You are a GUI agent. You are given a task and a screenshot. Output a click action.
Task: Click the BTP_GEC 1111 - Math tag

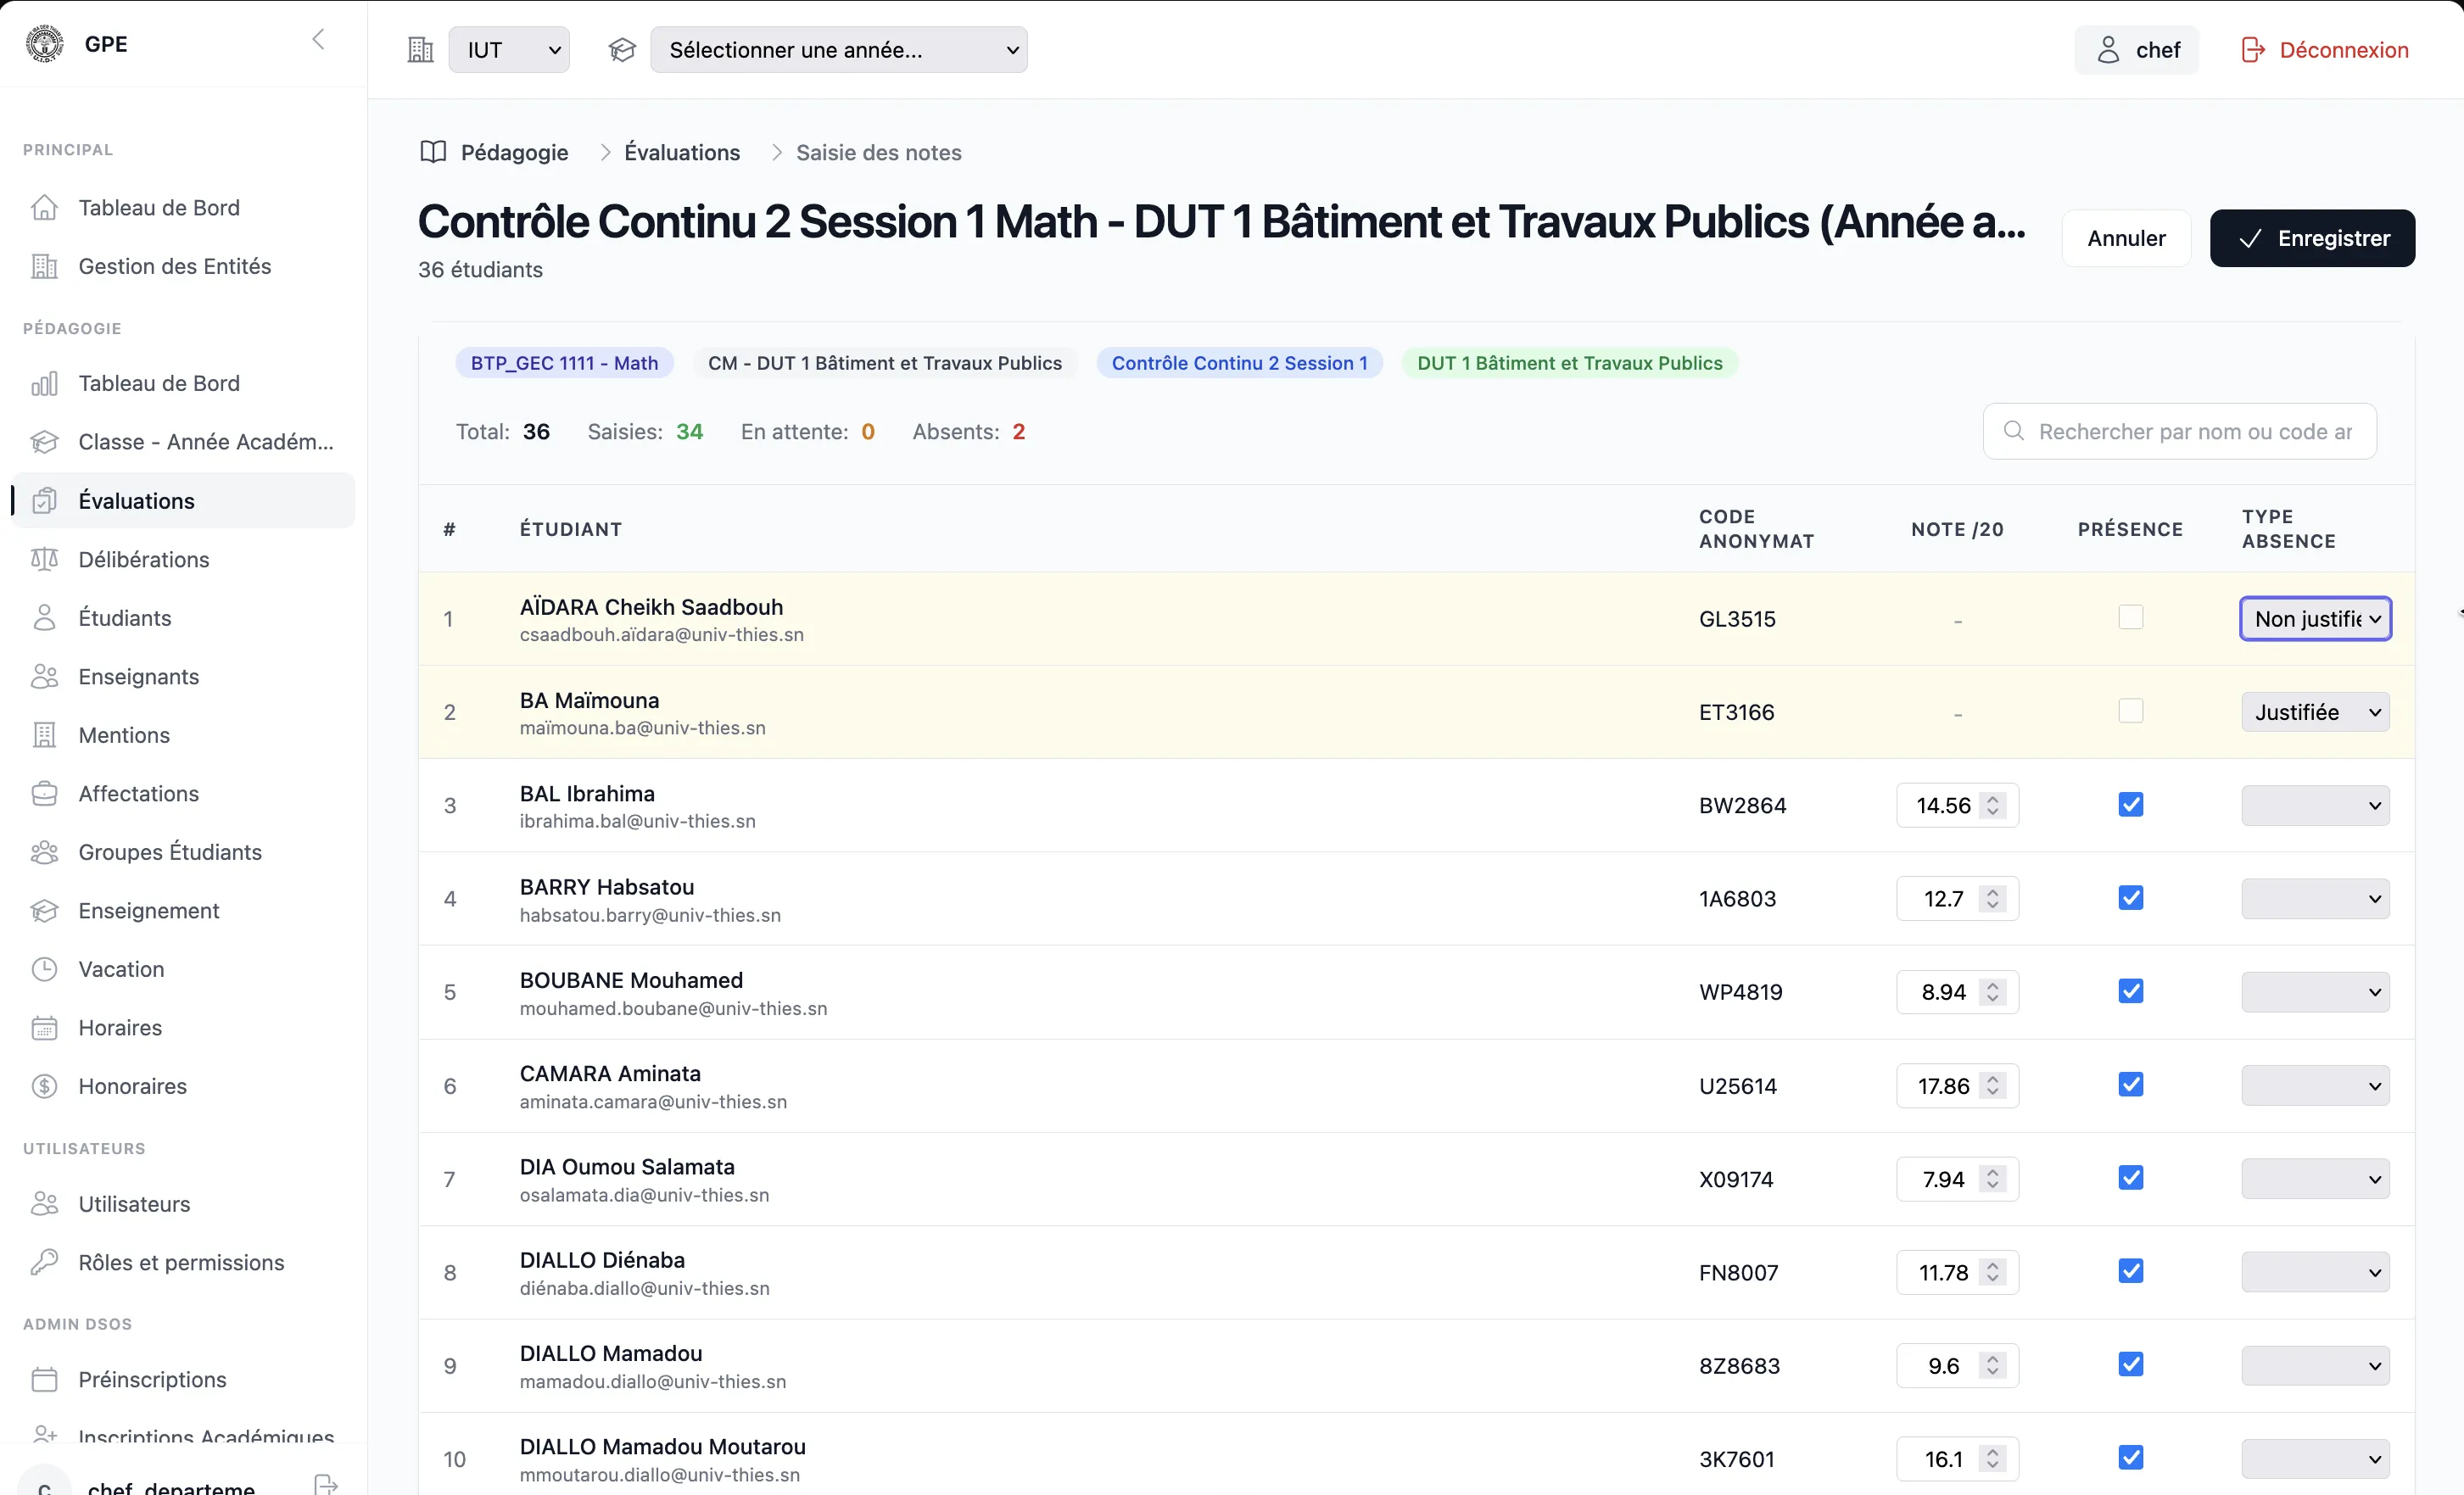pyautogui.click(x=564, y=363)
